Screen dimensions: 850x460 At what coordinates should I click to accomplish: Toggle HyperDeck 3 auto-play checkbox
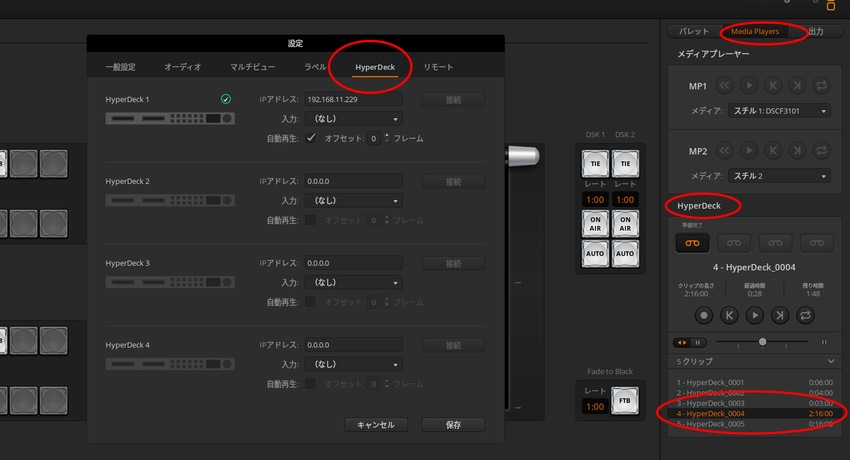tap(311, 301)
